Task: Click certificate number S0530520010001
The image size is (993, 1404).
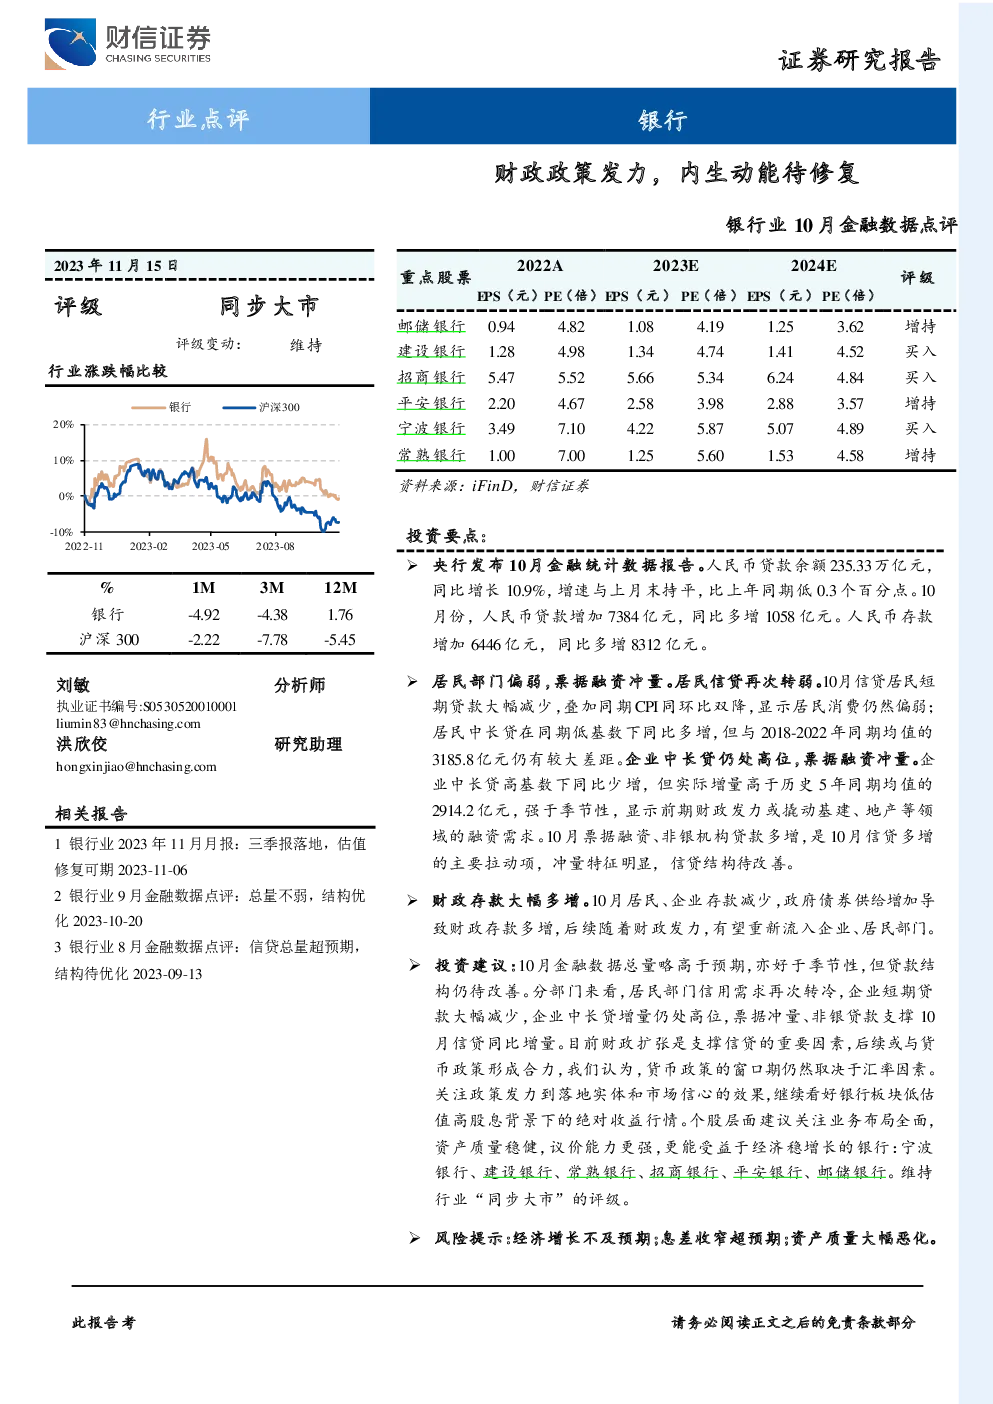Action: pyautogui.click(x=190, y=706)
